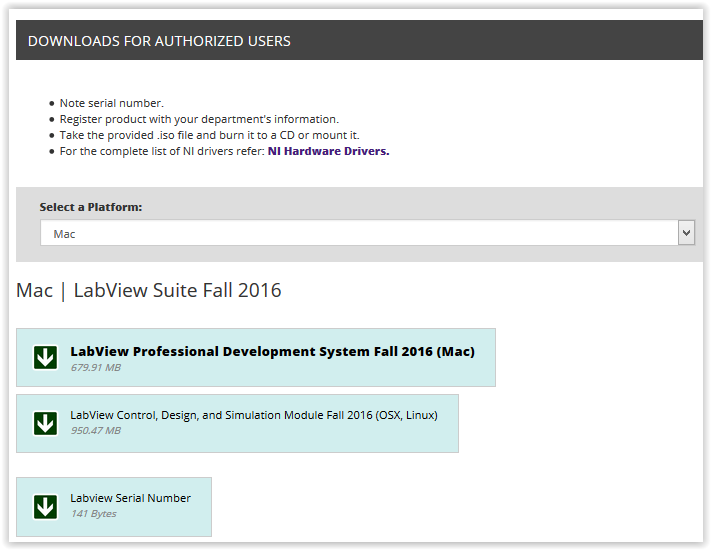Viewport: 711px width, 550px height.
Task: Click download icon for Control, Design, Simulation Module
Action: point(45,423)
